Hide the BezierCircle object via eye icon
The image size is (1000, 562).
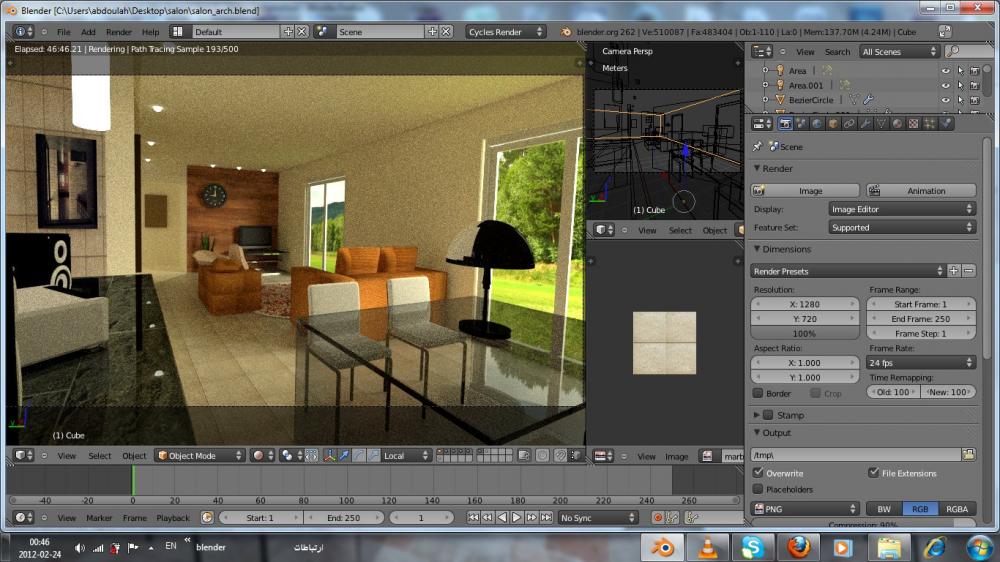[x=945, y=100]
